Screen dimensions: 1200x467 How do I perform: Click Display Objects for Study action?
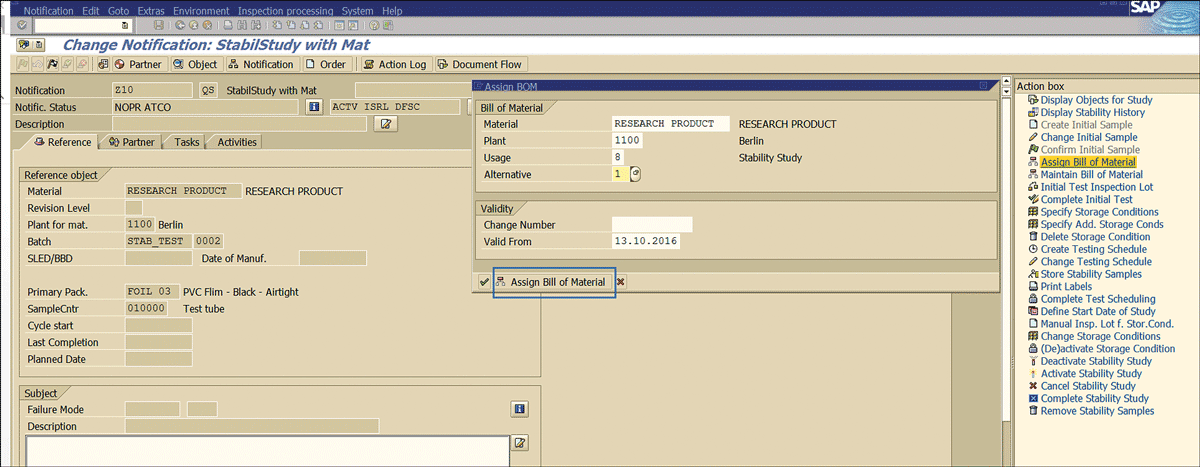click(1096, 100)
